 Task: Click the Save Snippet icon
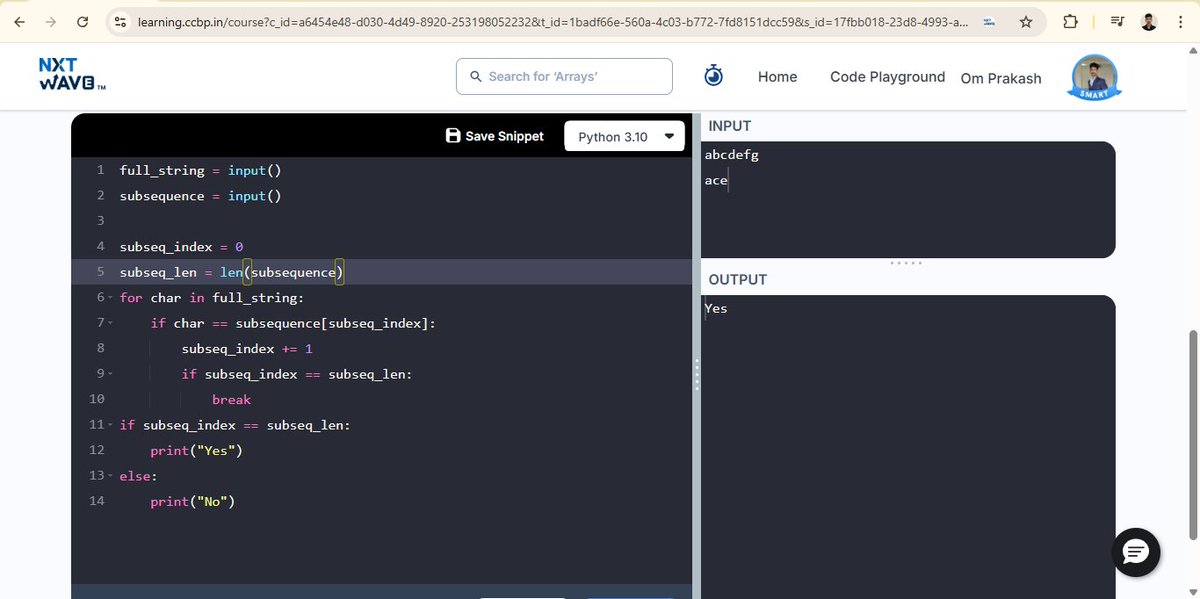453,135
